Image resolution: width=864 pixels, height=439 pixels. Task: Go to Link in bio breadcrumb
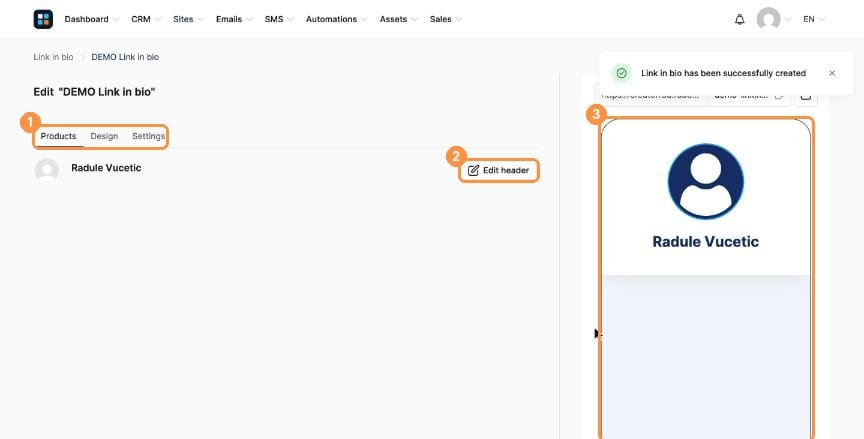tap(53, 57)
